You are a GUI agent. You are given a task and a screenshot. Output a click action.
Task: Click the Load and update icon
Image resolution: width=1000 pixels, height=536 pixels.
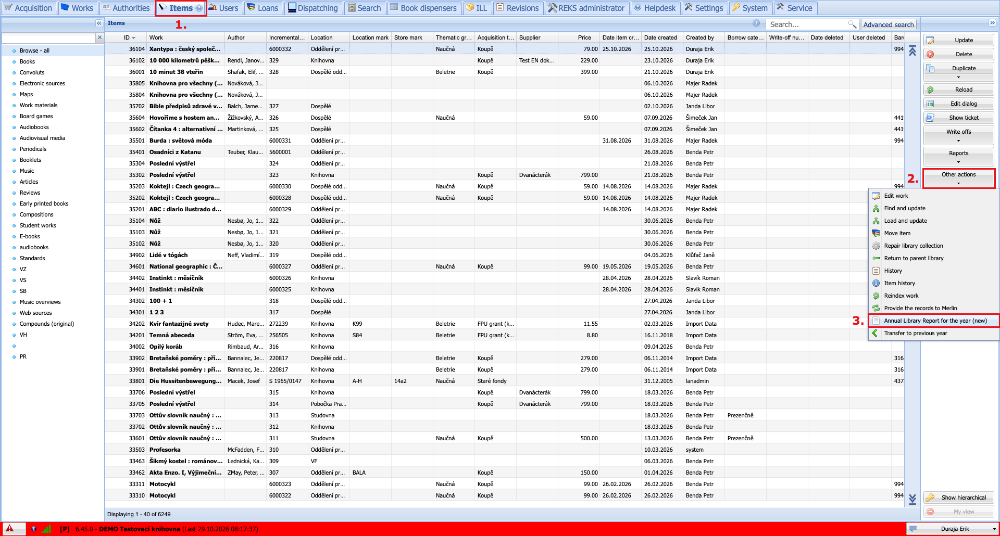(876, 221)
